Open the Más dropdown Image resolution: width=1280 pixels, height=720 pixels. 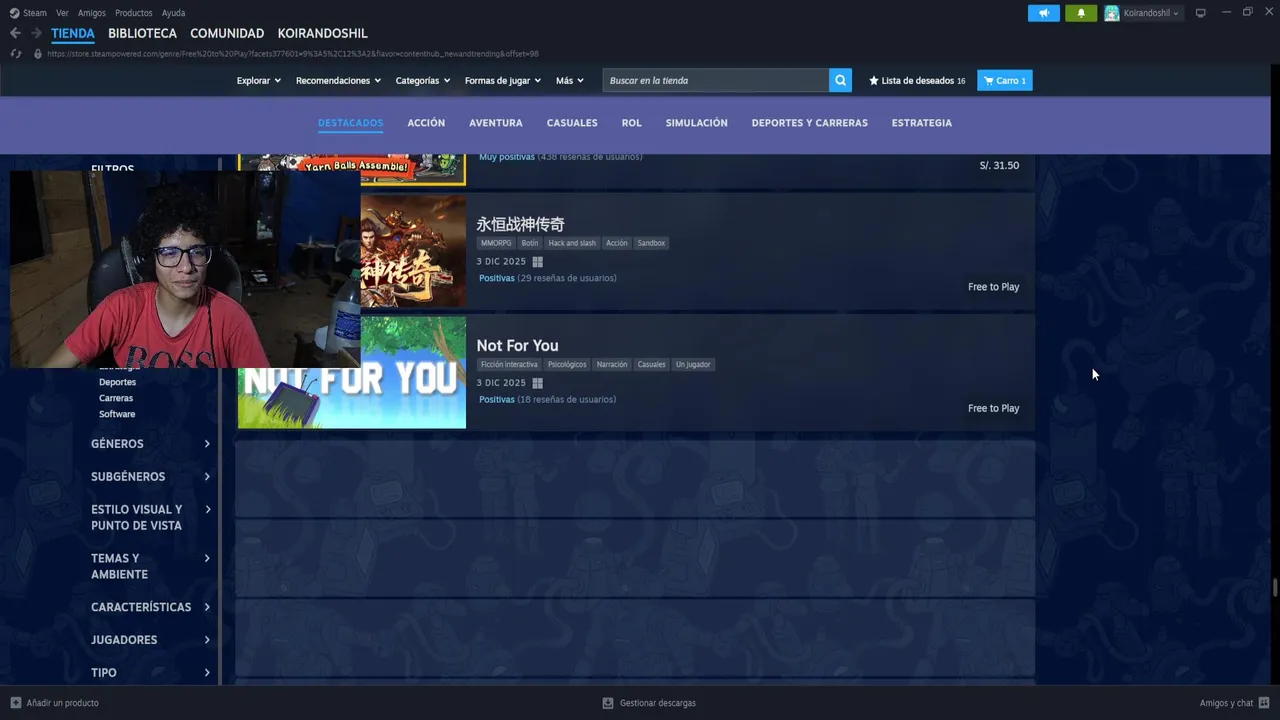click(x=571, y=80)
